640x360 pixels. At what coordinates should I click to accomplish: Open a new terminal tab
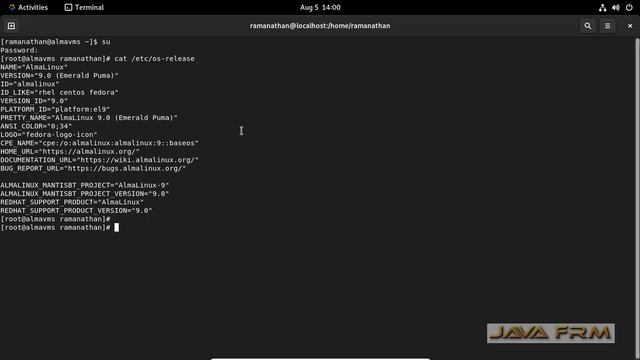[x=11, y=26]
